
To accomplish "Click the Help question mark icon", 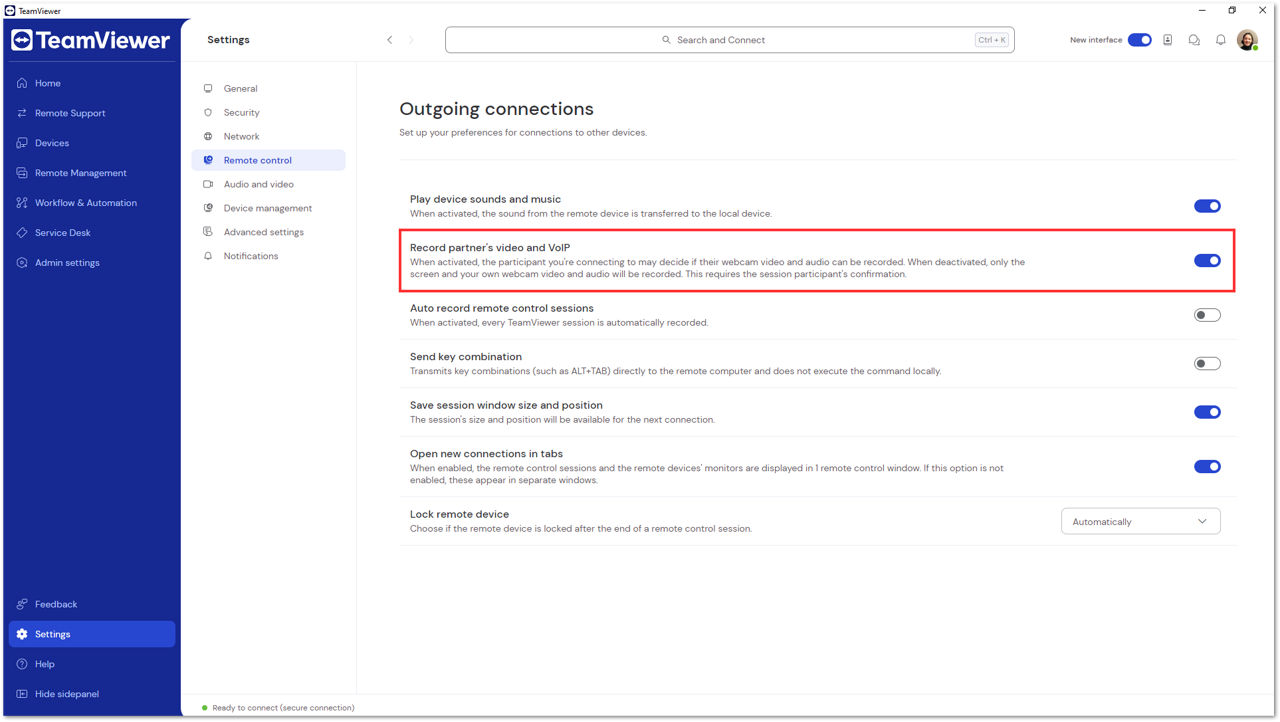I will (x=22, y=664).
